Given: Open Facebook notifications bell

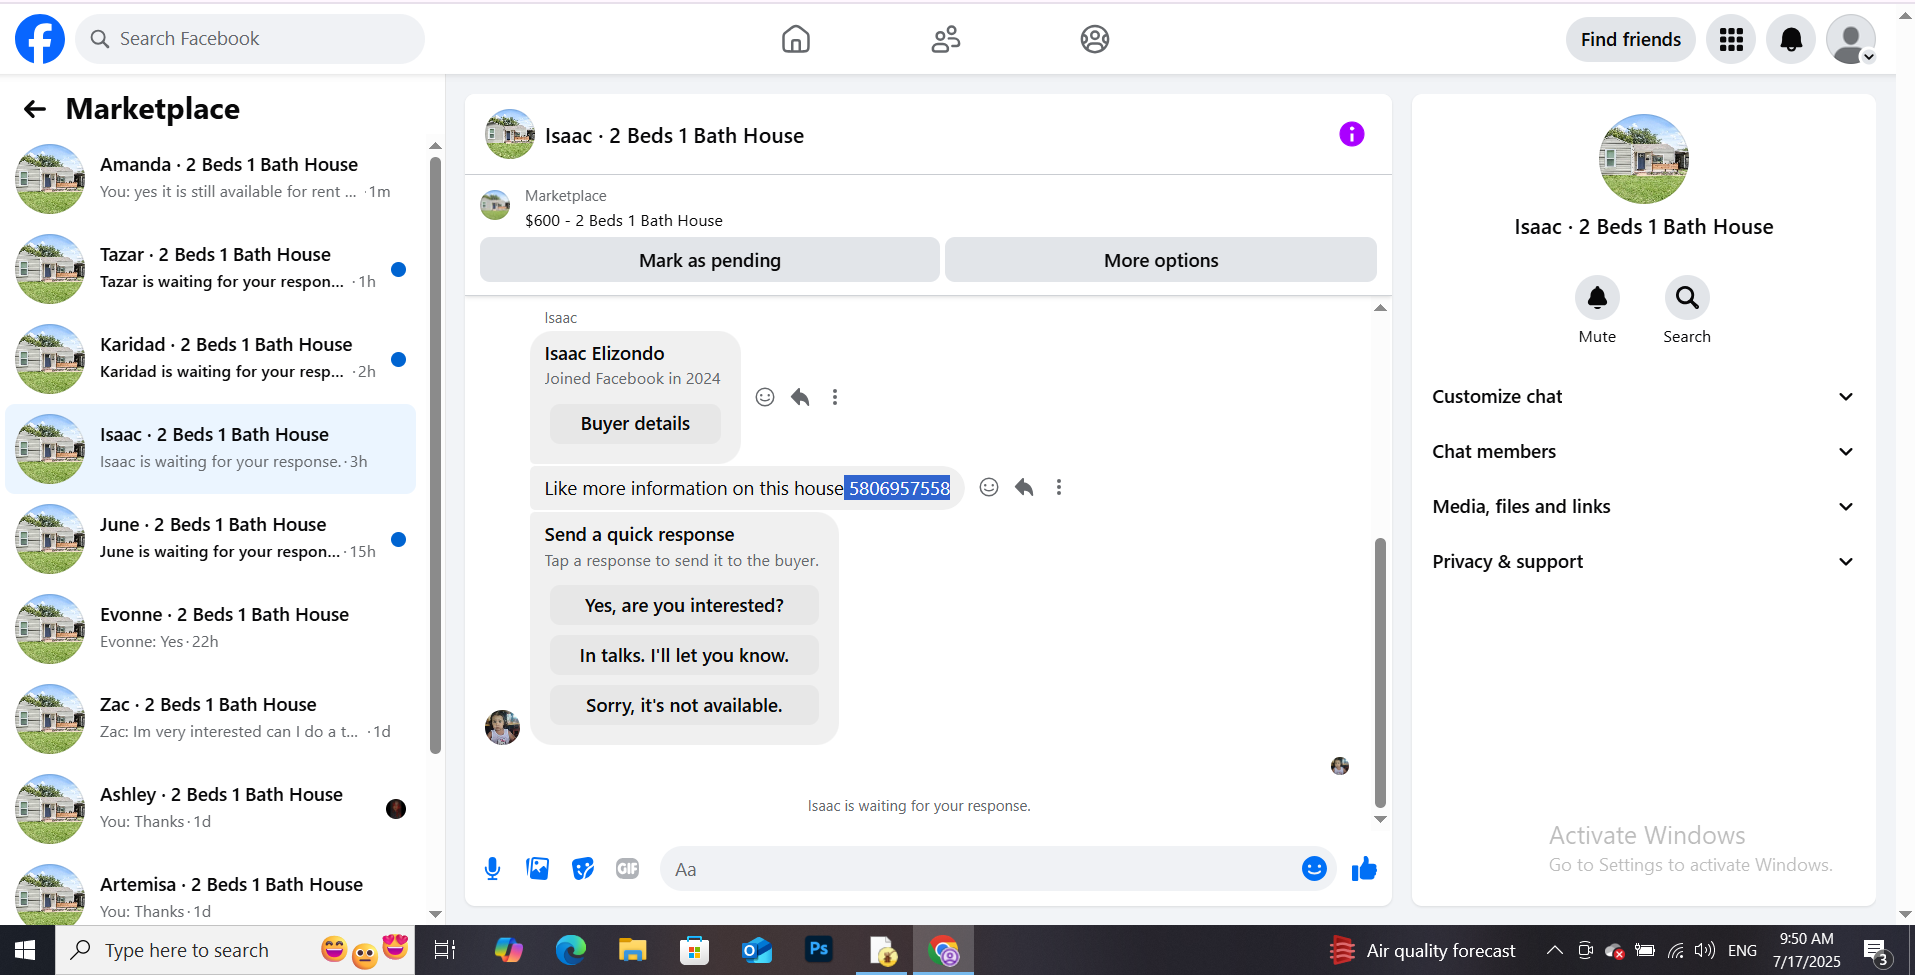Looking at the screenshot, I should [1791, 39].
